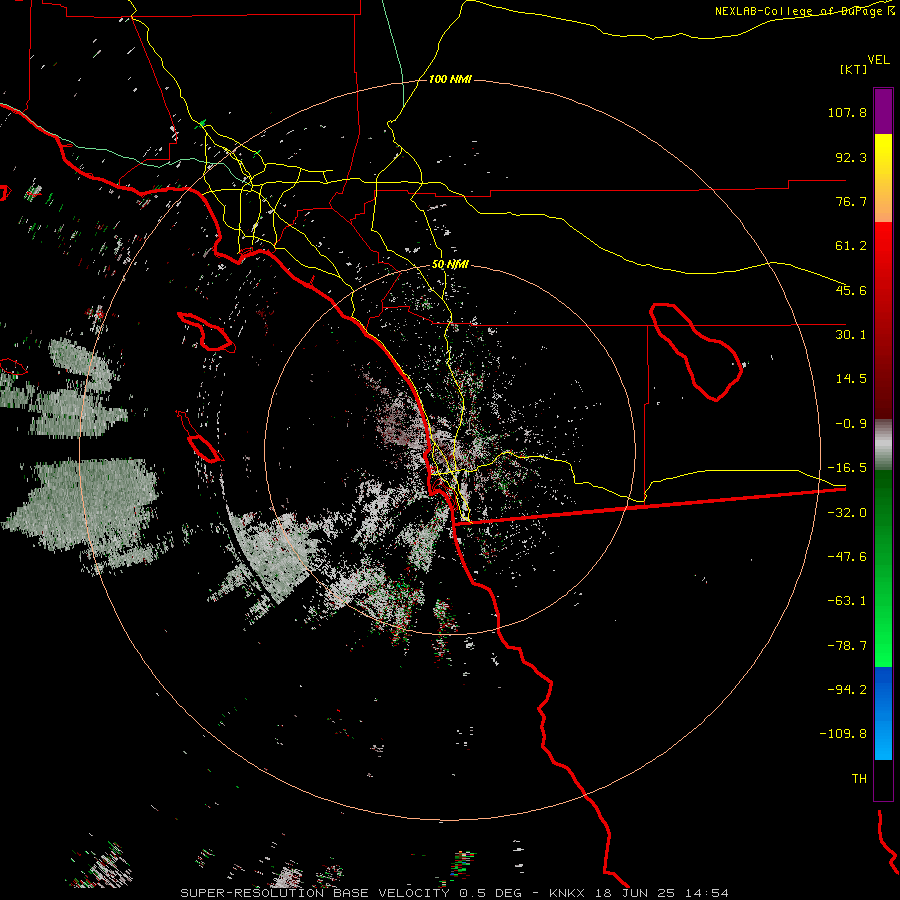Click the -47.6 velocity scale value
Viewport: 900px width, 900px height.
[x=847, y=557]
